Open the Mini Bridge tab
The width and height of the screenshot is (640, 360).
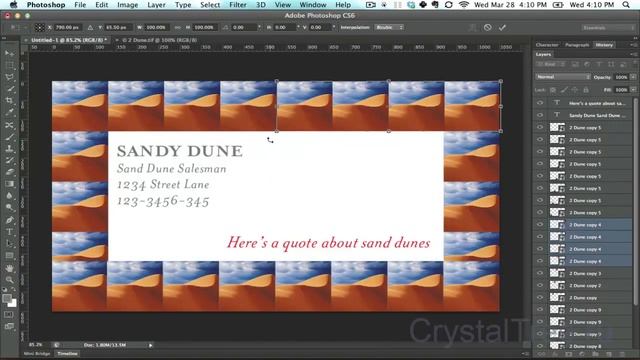(37, 354)
